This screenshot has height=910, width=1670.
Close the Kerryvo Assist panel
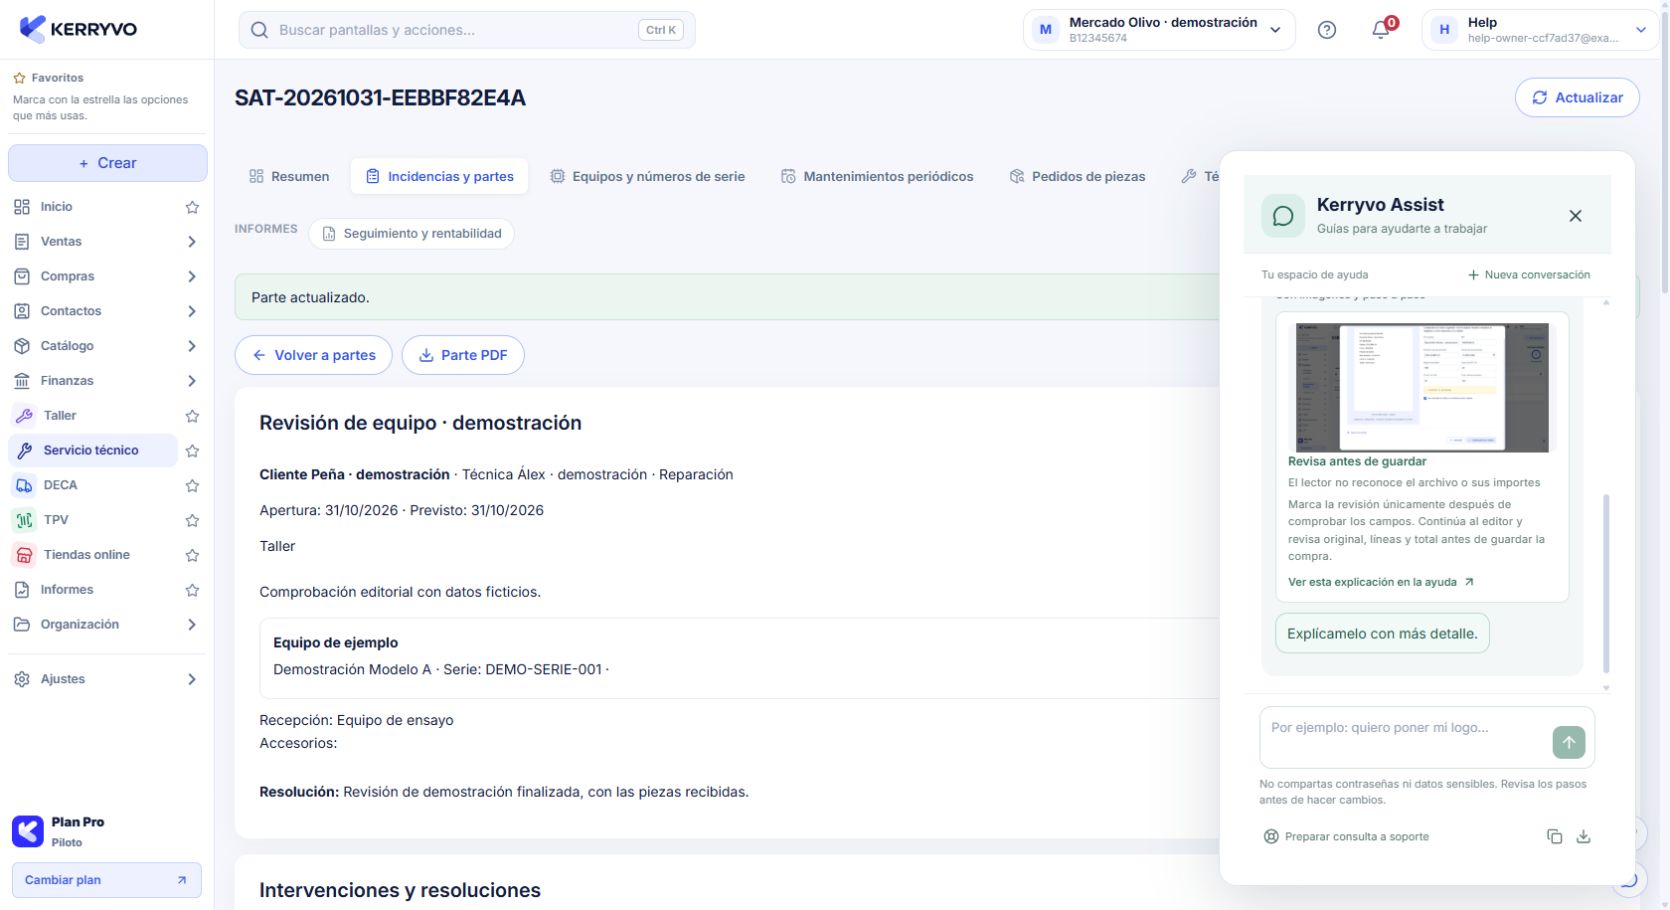(x=1575, y=216)
